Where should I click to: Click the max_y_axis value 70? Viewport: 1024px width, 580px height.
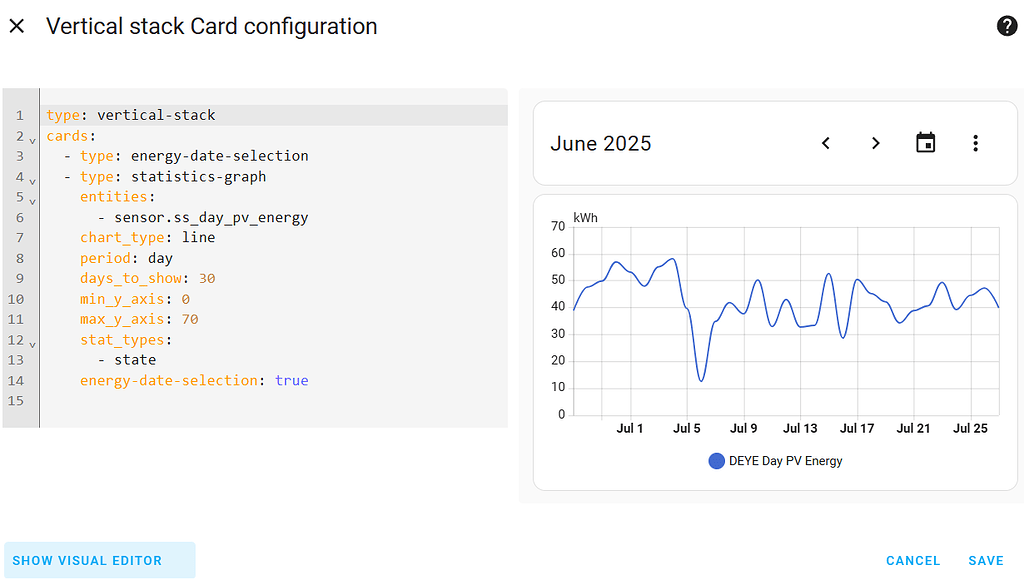[190, 319]
